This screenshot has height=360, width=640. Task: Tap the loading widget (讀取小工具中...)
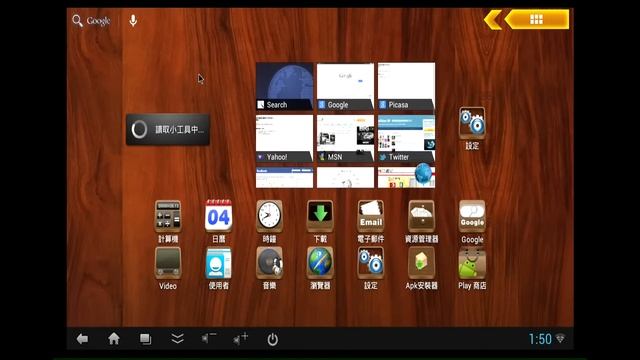click(x=168, y=129)
